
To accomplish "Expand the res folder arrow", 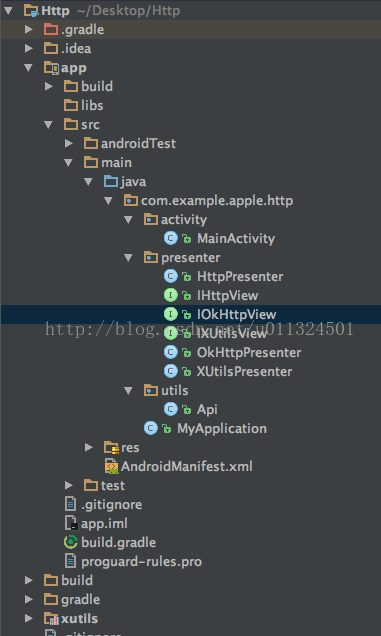I will point(89,447).
